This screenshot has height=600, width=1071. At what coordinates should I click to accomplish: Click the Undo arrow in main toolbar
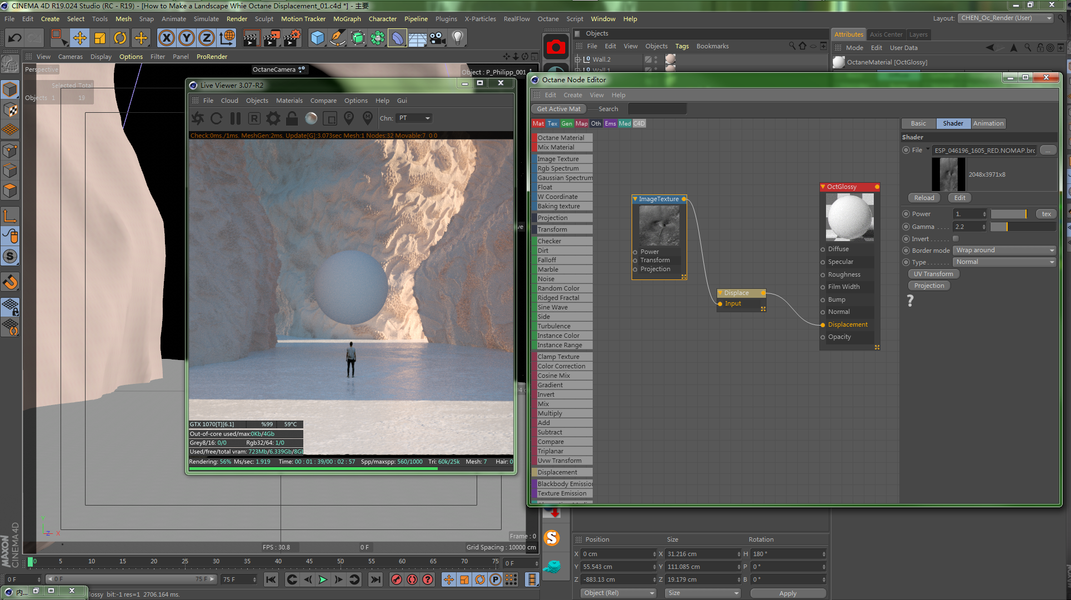[x=14, y=38]
